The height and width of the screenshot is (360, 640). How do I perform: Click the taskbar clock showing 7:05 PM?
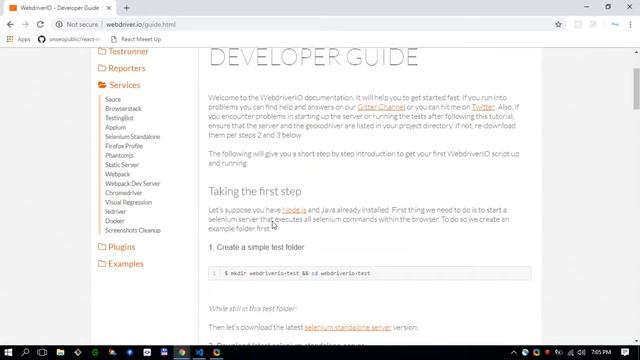tap(601, 352)
